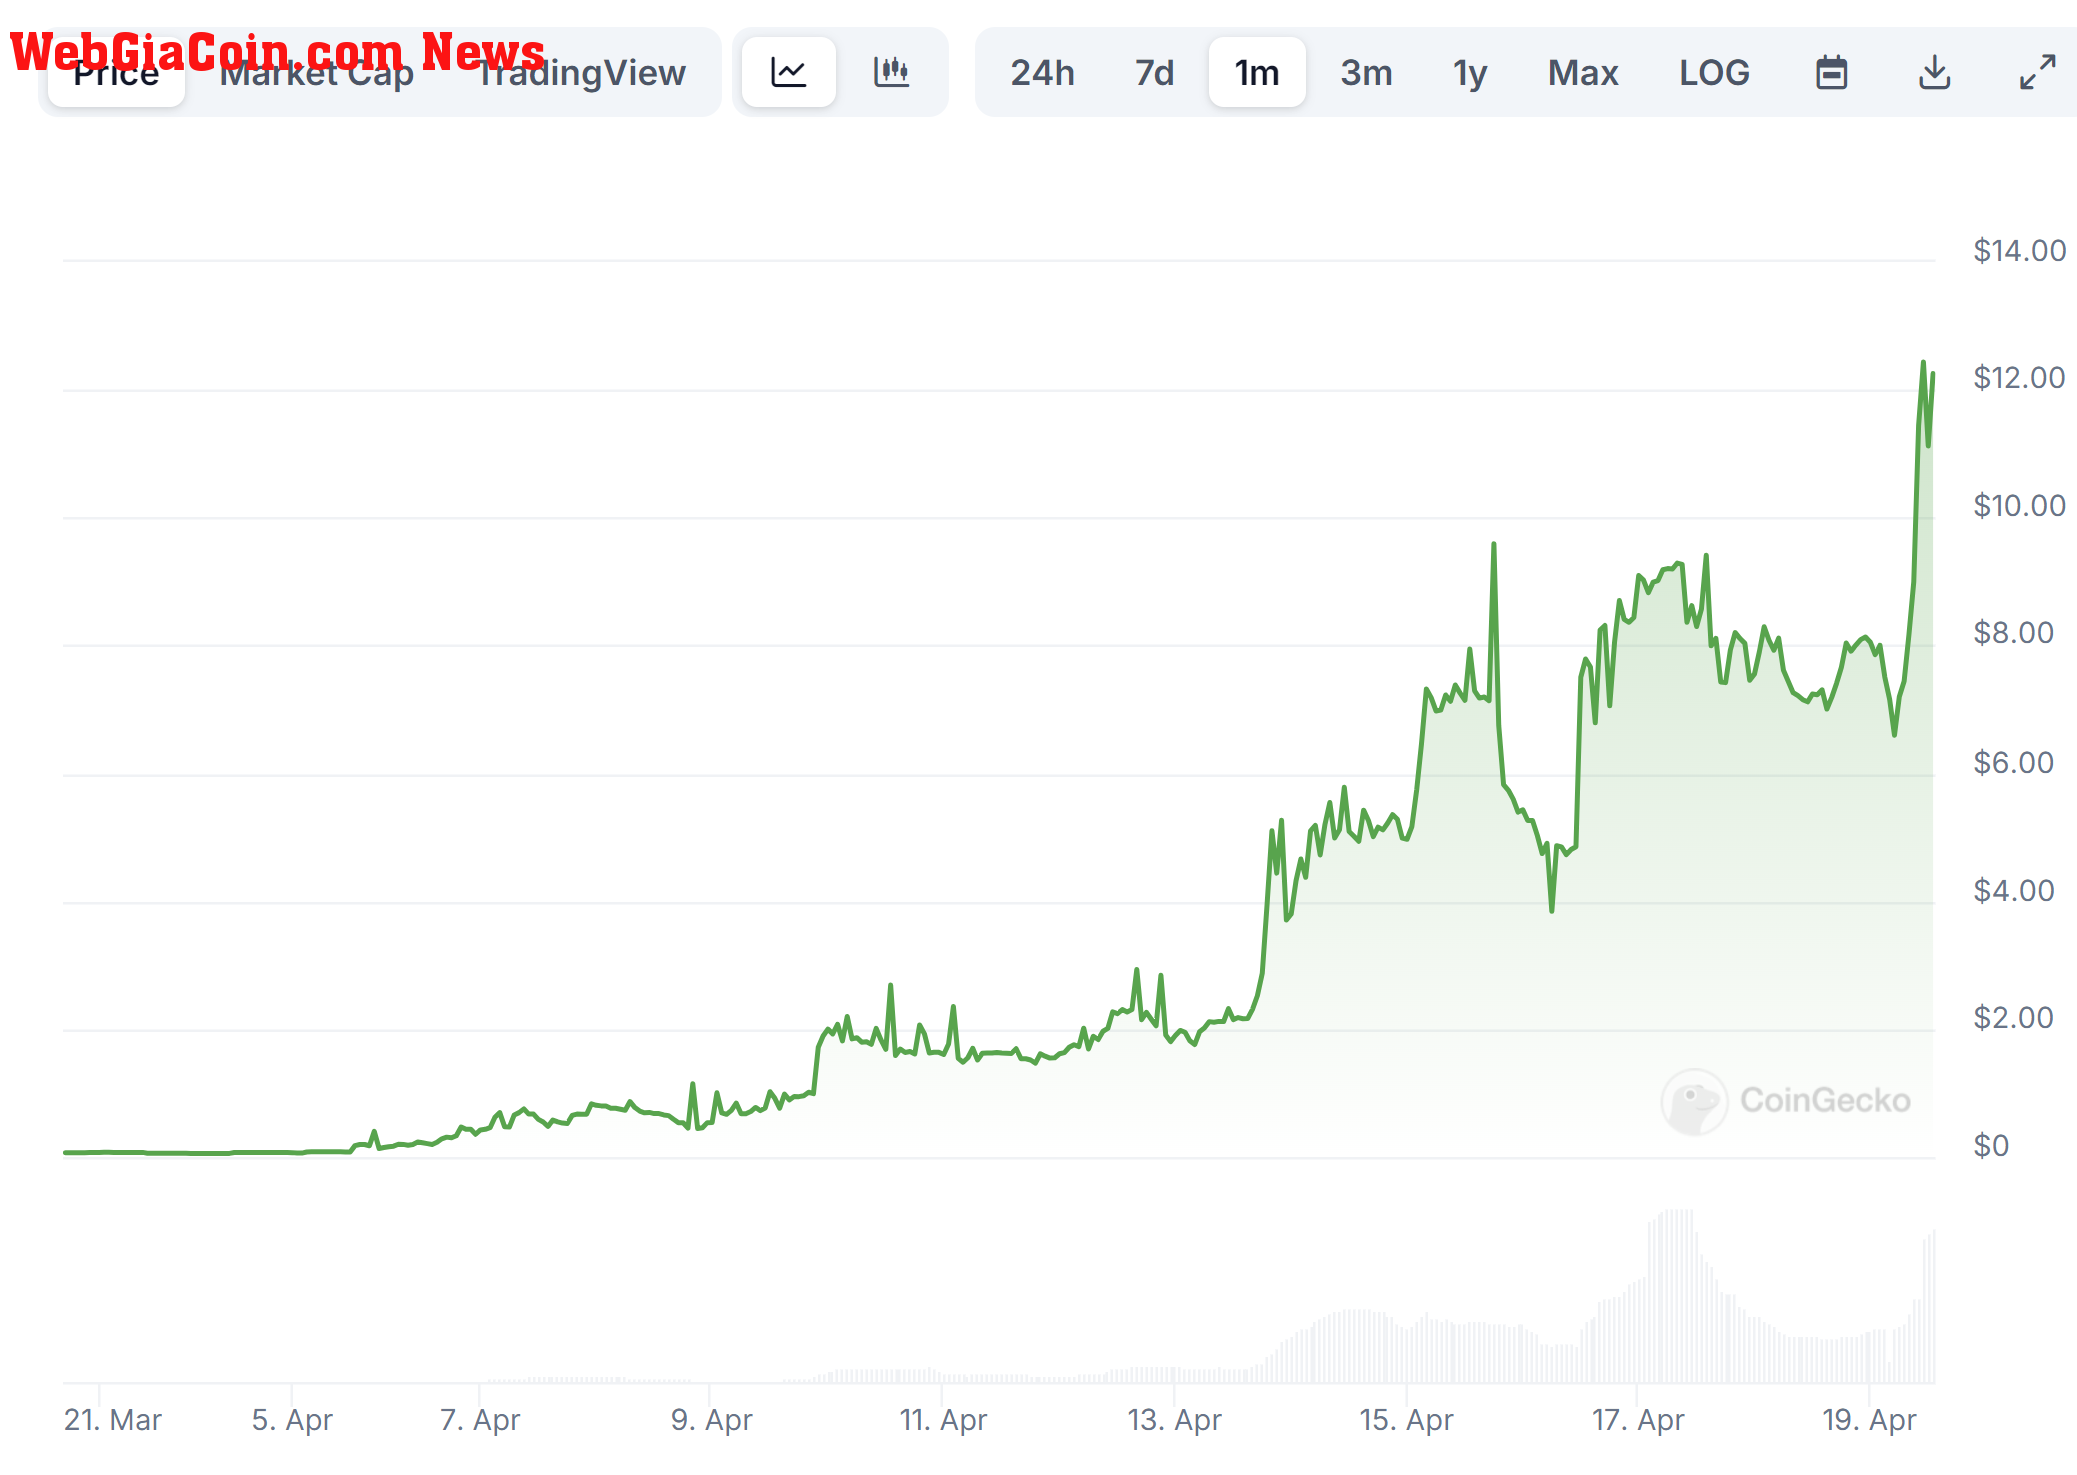Viewport: 2077px width, 1475px height.
Task: Click the 21. Mar date label
Action: pos(112,1420)
